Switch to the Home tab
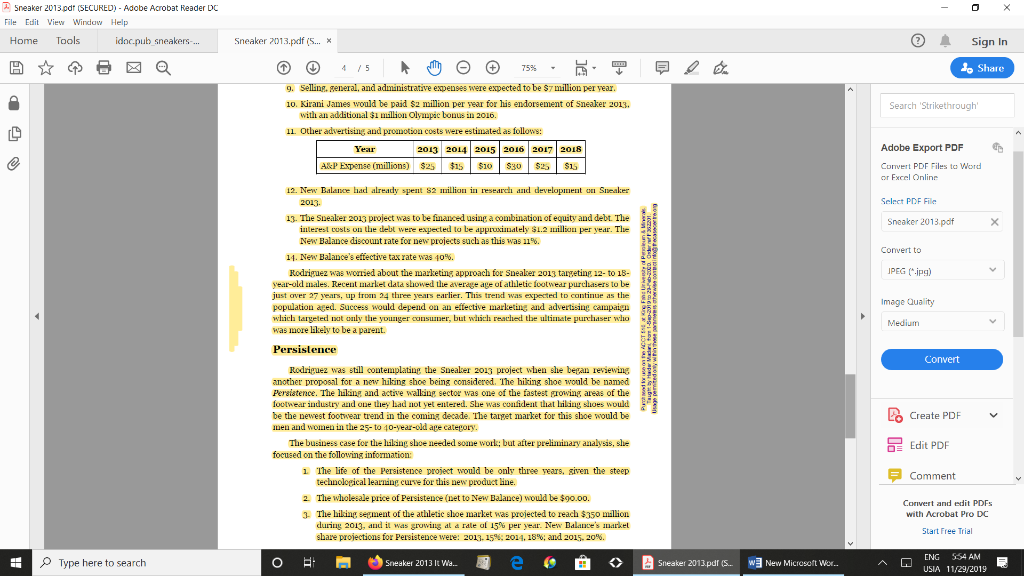This screenshot has height=576, width=1024. pyautogui.click(x=24, y=40)
